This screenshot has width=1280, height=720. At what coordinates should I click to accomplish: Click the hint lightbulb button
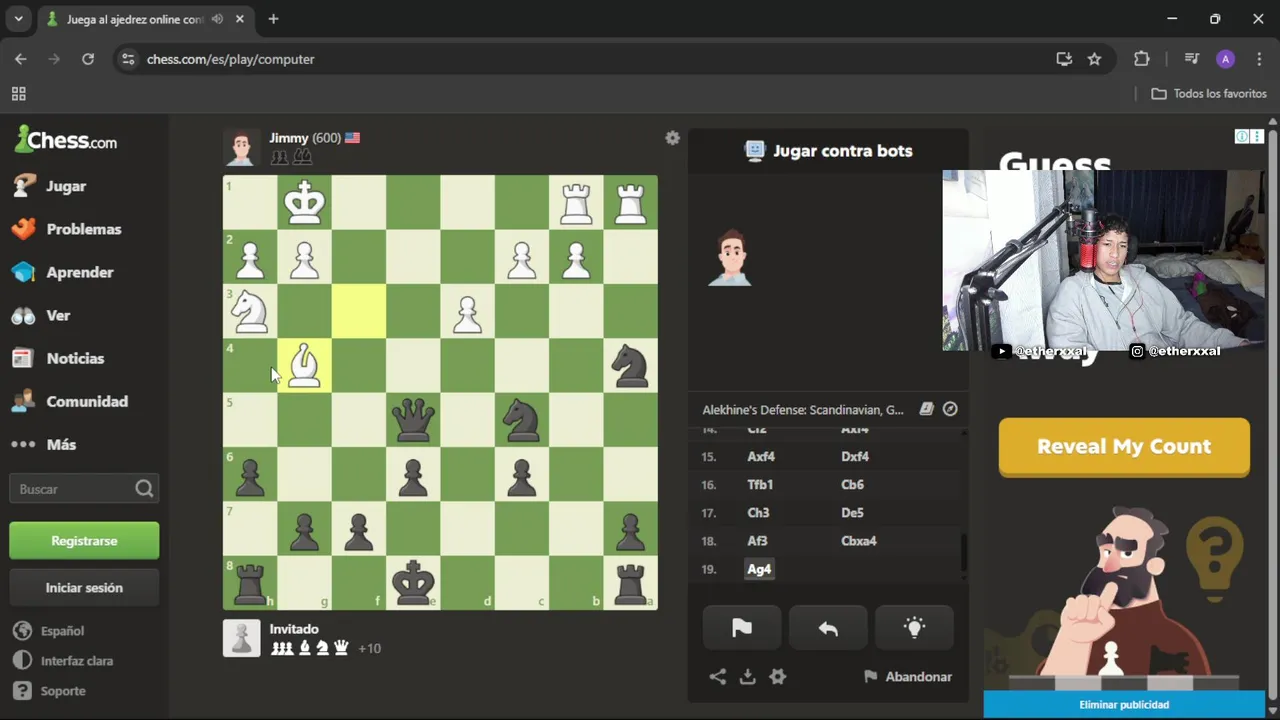click(x=914, y=628)
